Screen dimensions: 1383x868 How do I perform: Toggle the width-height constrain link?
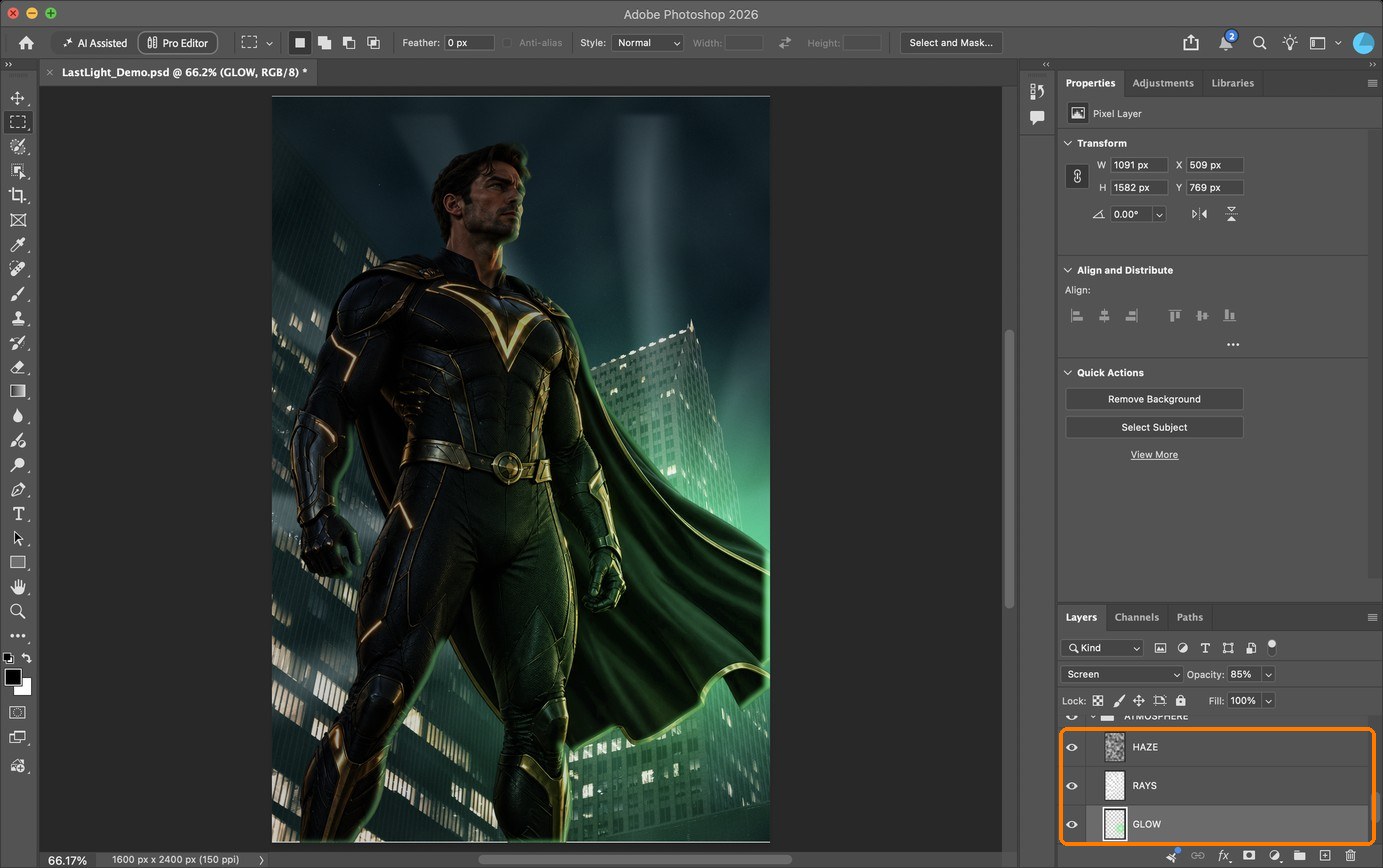(1077, 176)
